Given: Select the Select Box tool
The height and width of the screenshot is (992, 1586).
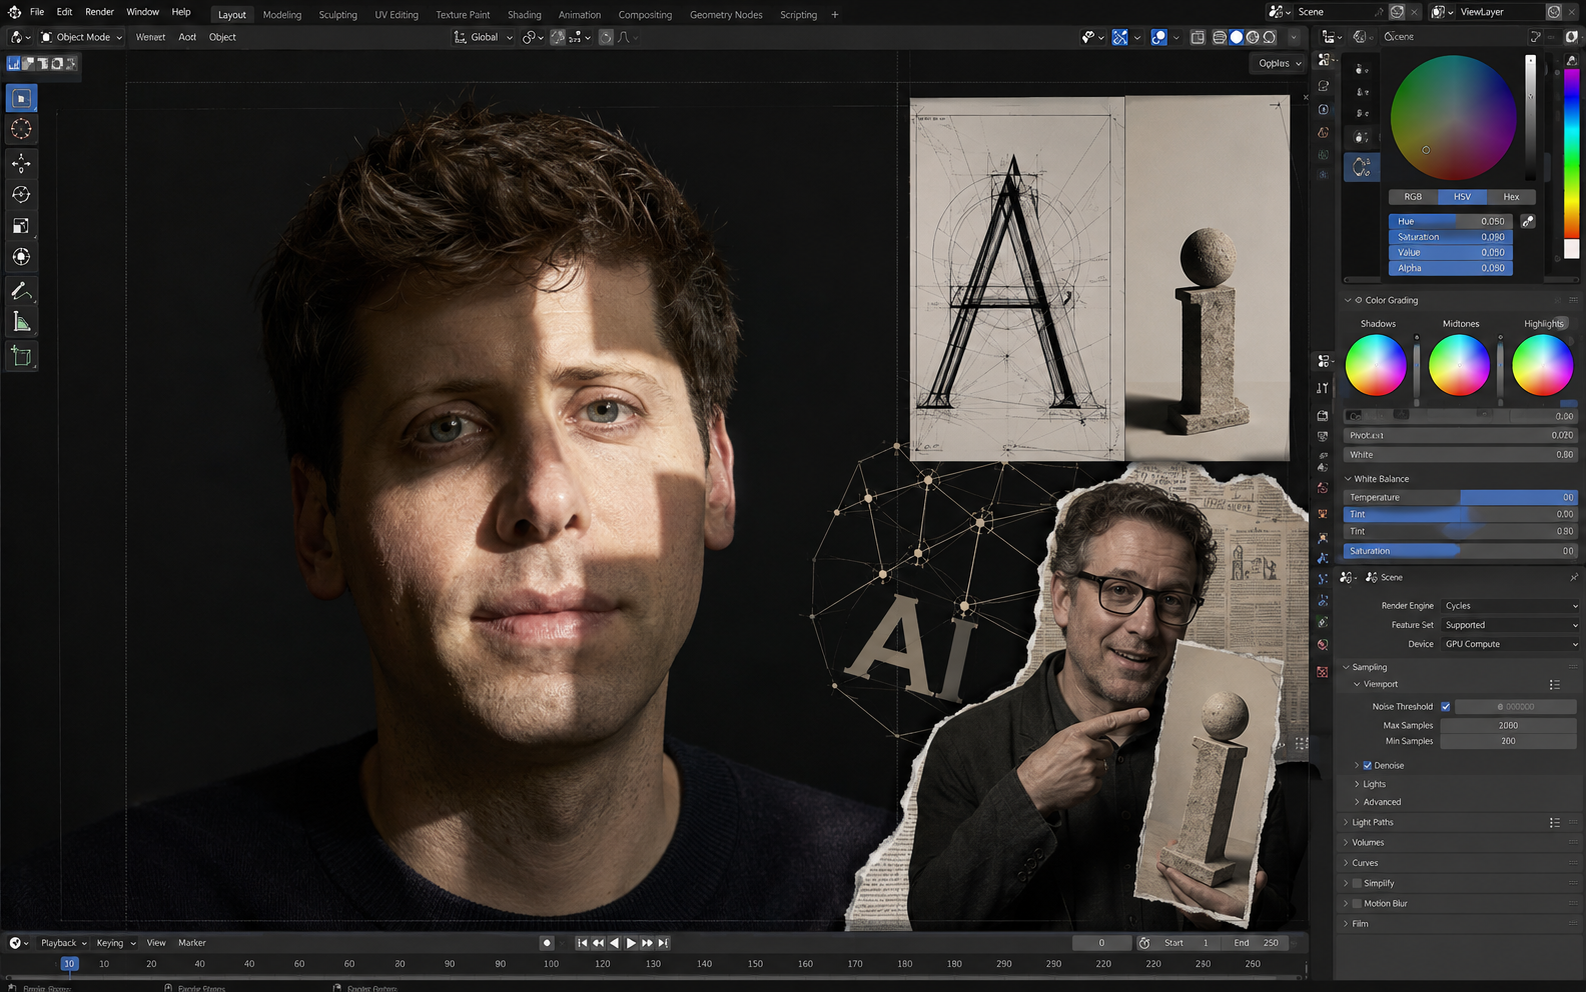Looking at the screenshot, I should pos(21,98).
